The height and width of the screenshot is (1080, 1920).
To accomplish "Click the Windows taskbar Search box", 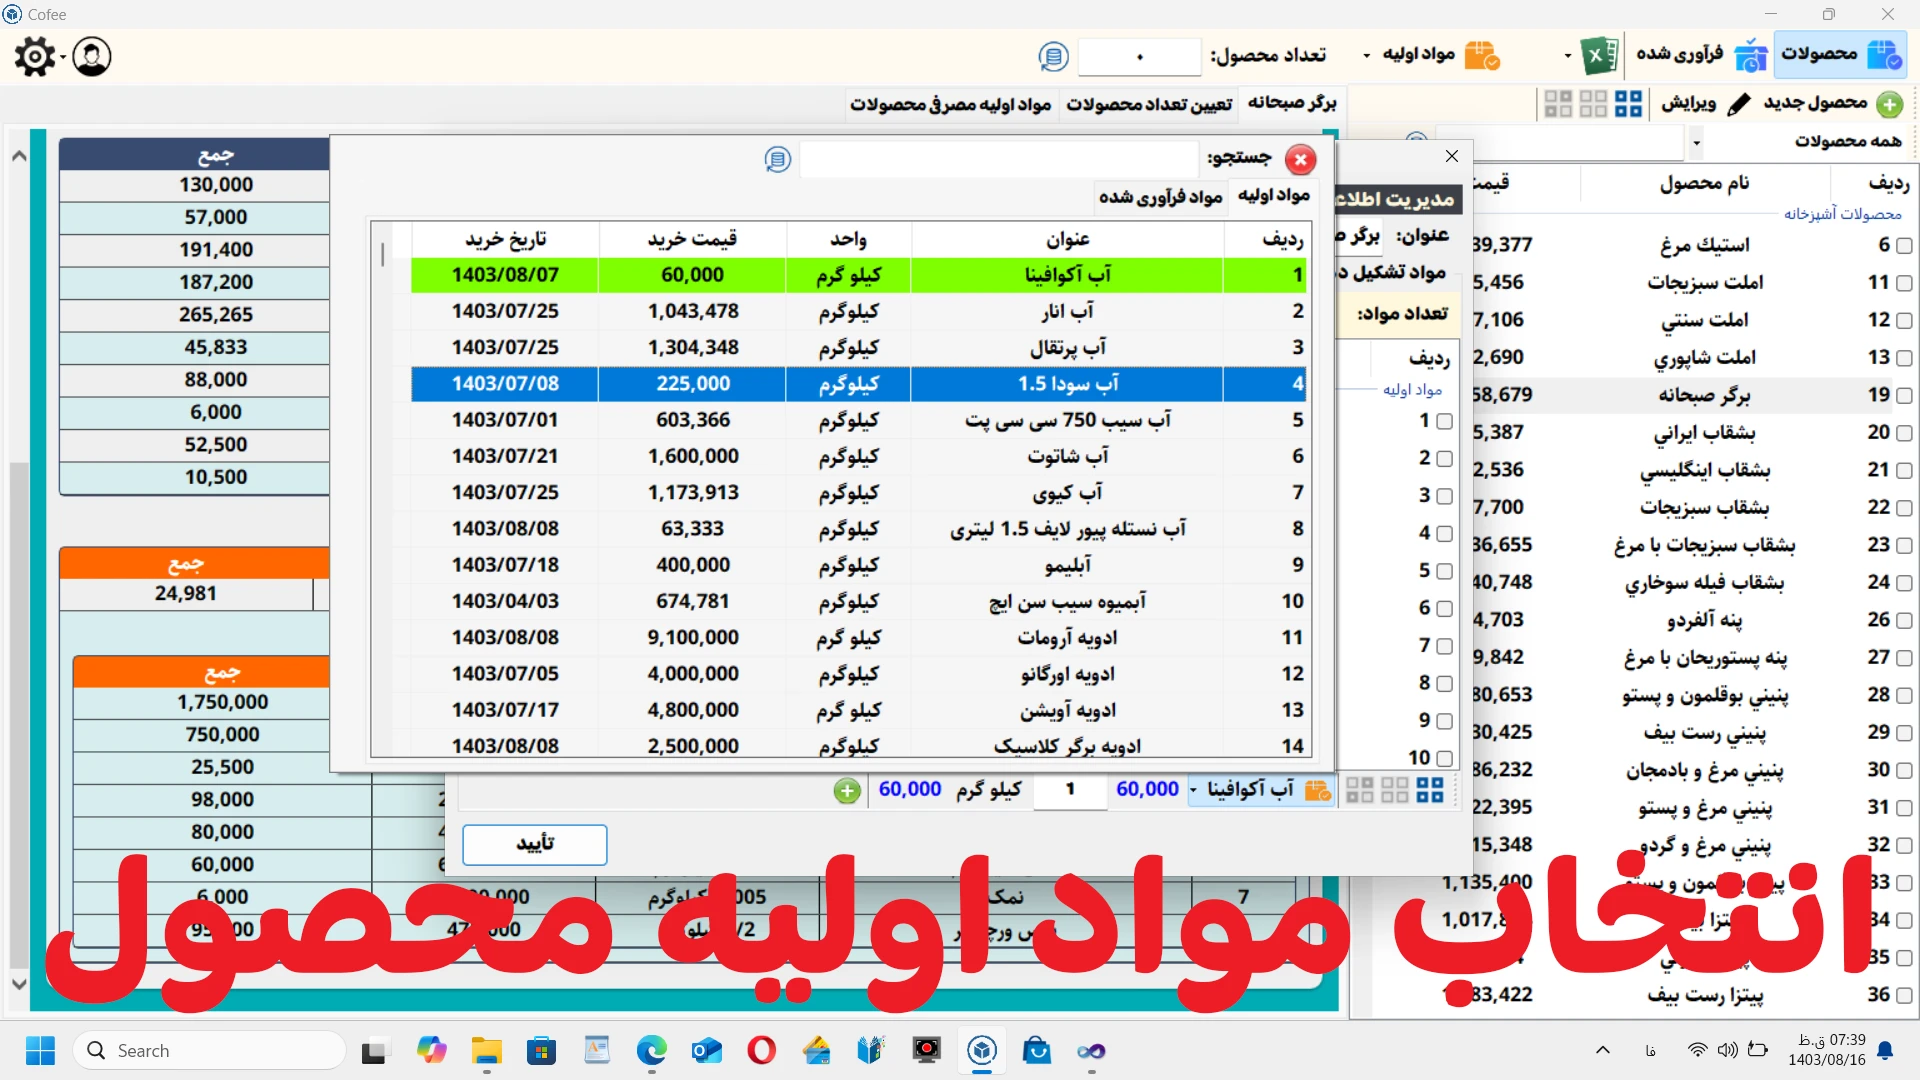I will [209, 1051].
